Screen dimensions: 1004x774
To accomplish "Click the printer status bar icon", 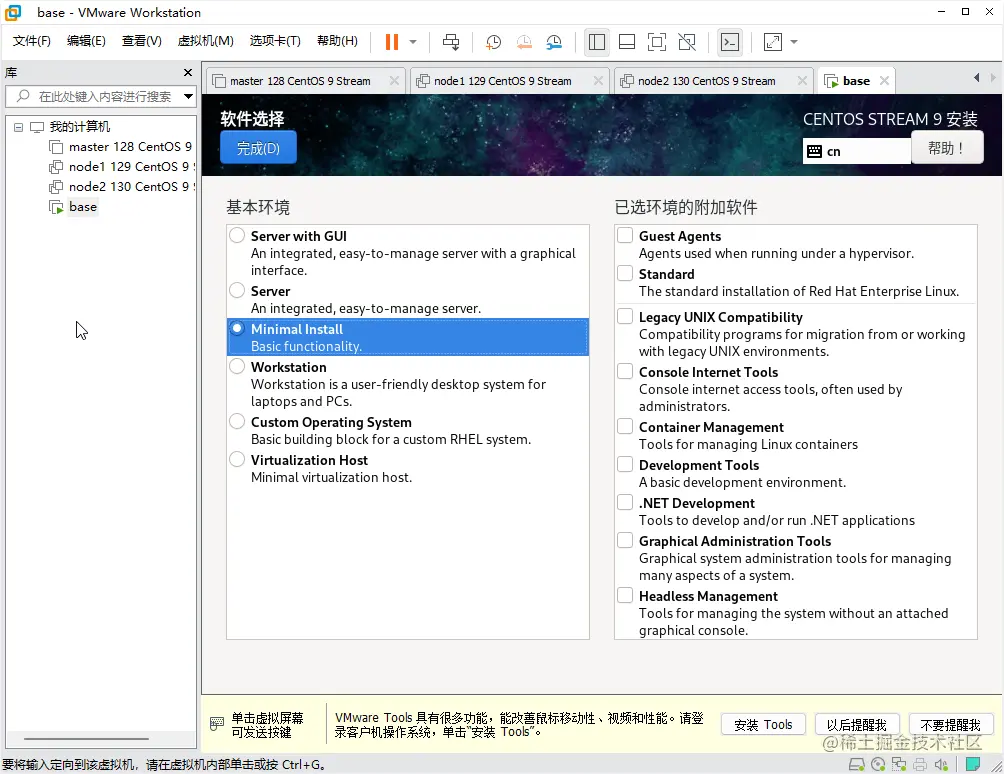I will coord(920,764).
